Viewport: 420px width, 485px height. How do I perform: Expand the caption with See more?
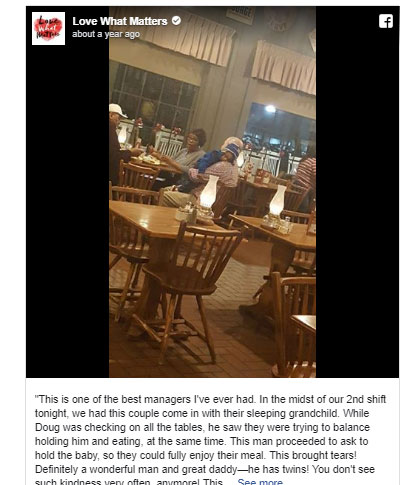(x=260, y=482)
